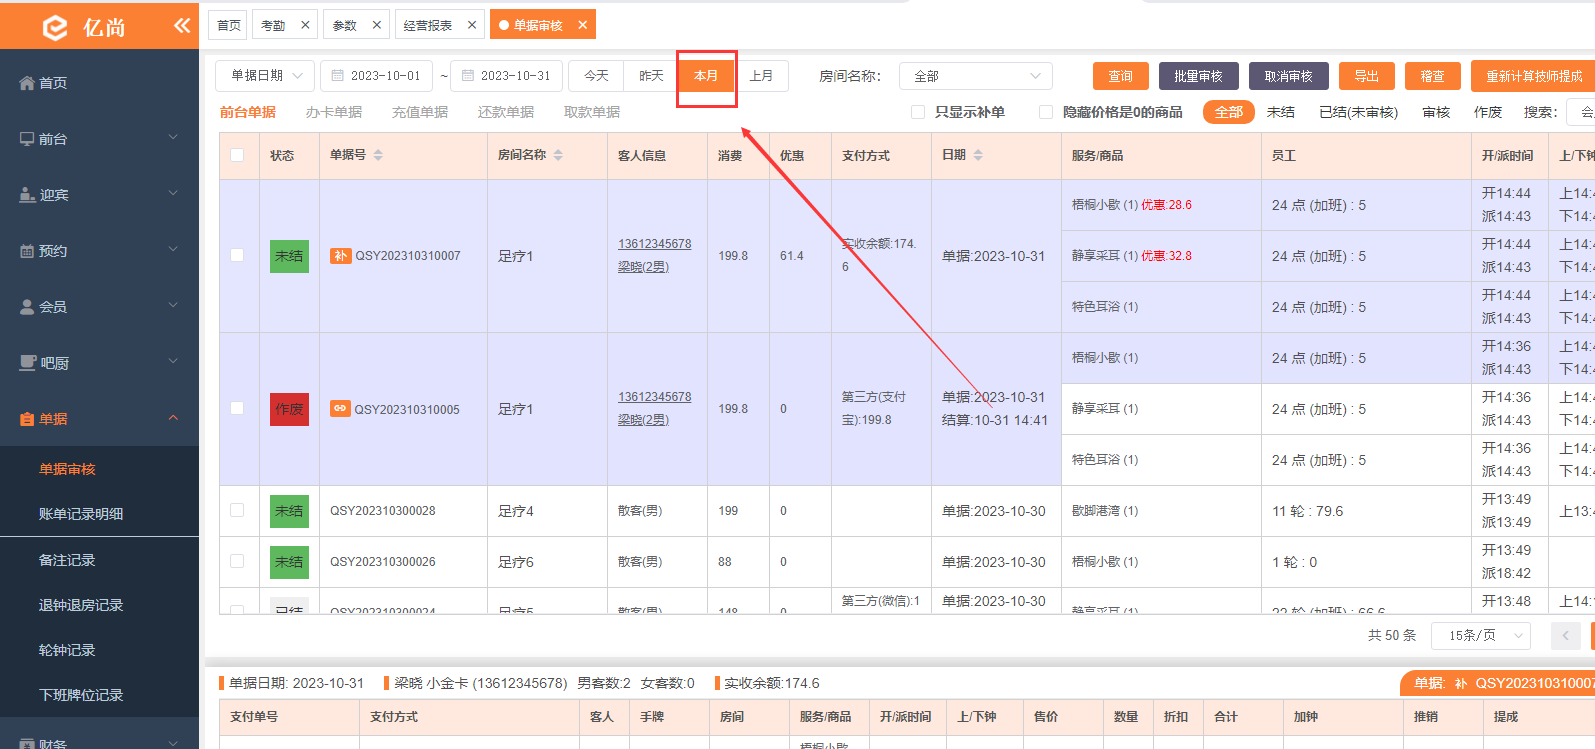Switch to the 首页 tab
1595x749 pixels.
[x=229, y=25]
